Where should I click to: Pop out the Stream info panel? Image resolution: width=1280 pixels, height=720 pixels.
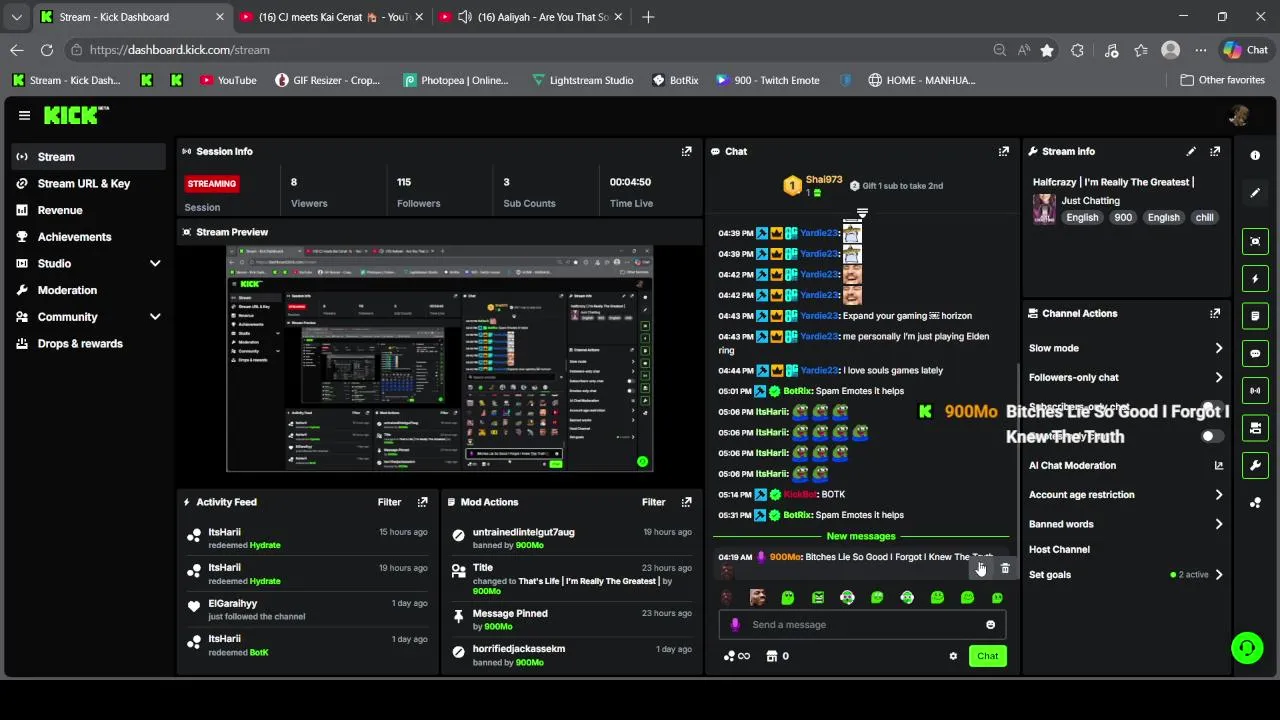tap(1215, 151)
